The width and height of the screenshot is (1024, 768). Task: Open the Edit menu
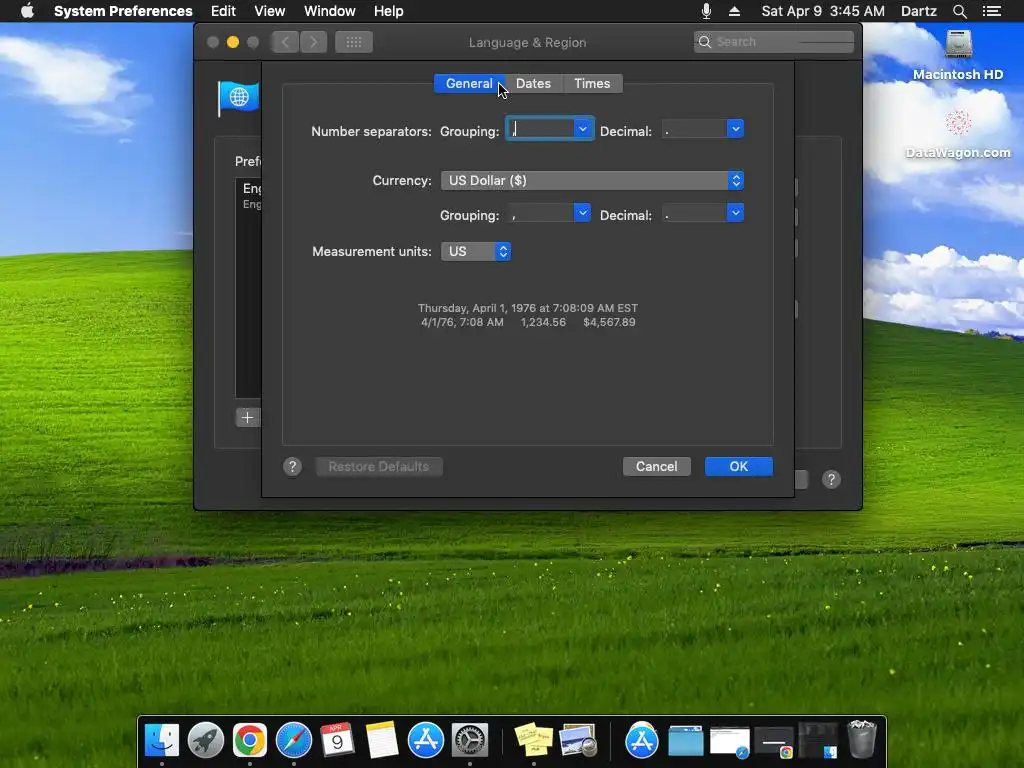[223, 11]
